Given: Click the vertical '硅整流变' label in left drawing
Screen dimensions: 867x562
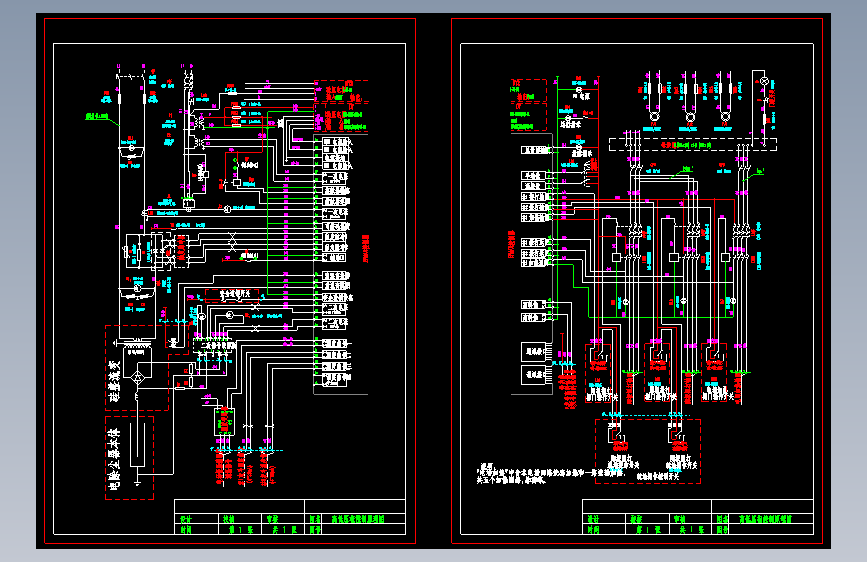Looking at the screenshot, I should (114, 382).
